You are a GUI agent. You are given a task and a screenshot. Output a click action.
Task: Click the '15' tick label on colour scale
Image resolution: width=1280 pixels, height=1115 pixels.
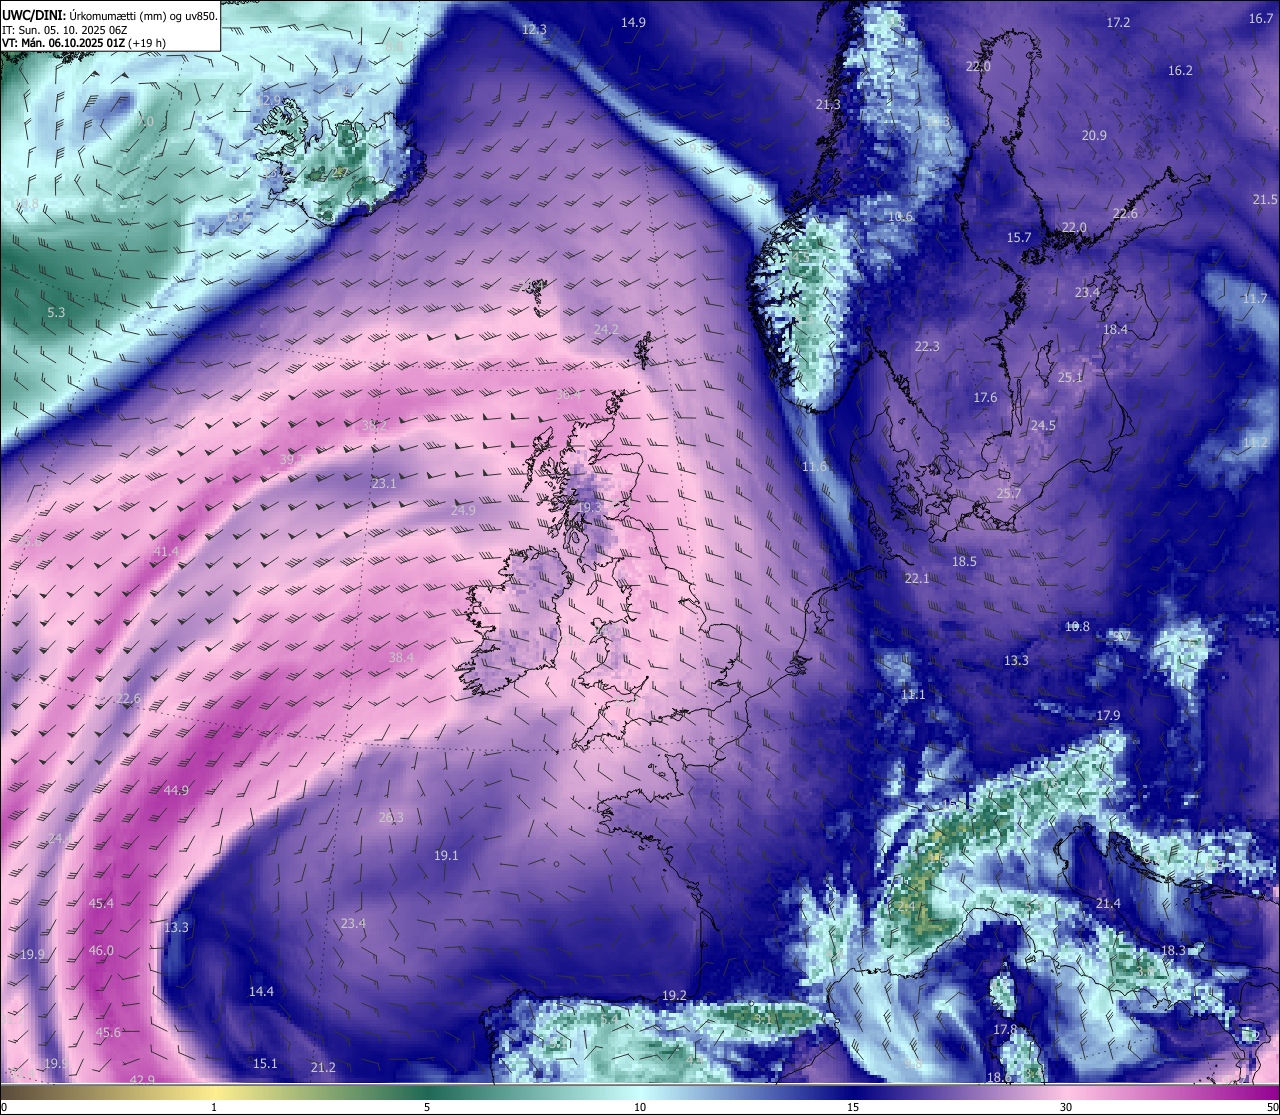coord(853,1107)
